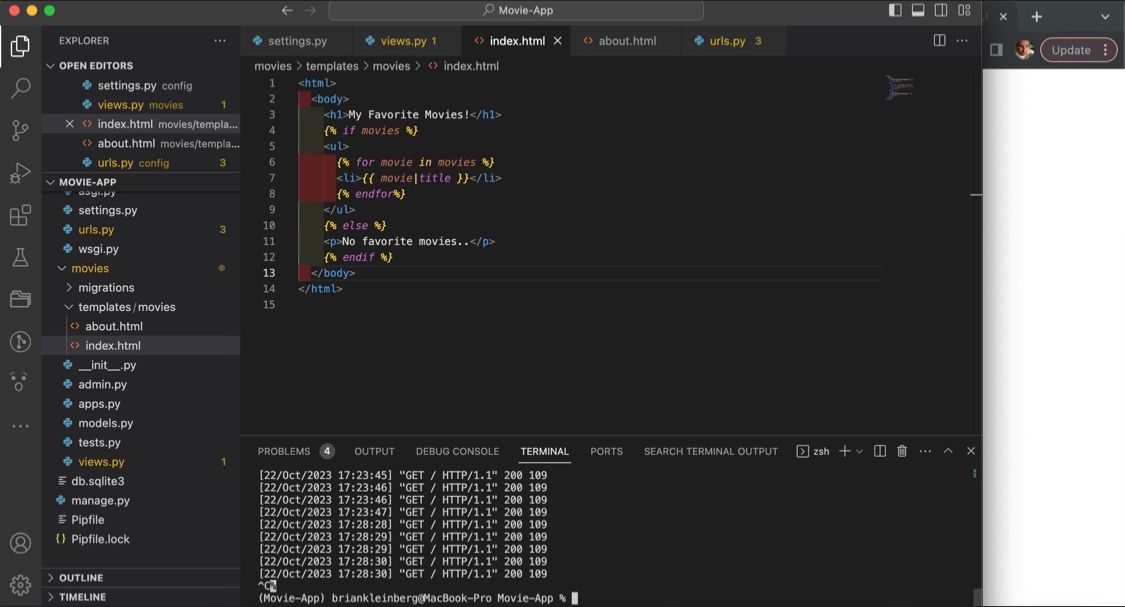1125x607 pixels.
Task: Open db.sqlite3 in the file tree
Action: pyautogui.click(x=141, y=481)
